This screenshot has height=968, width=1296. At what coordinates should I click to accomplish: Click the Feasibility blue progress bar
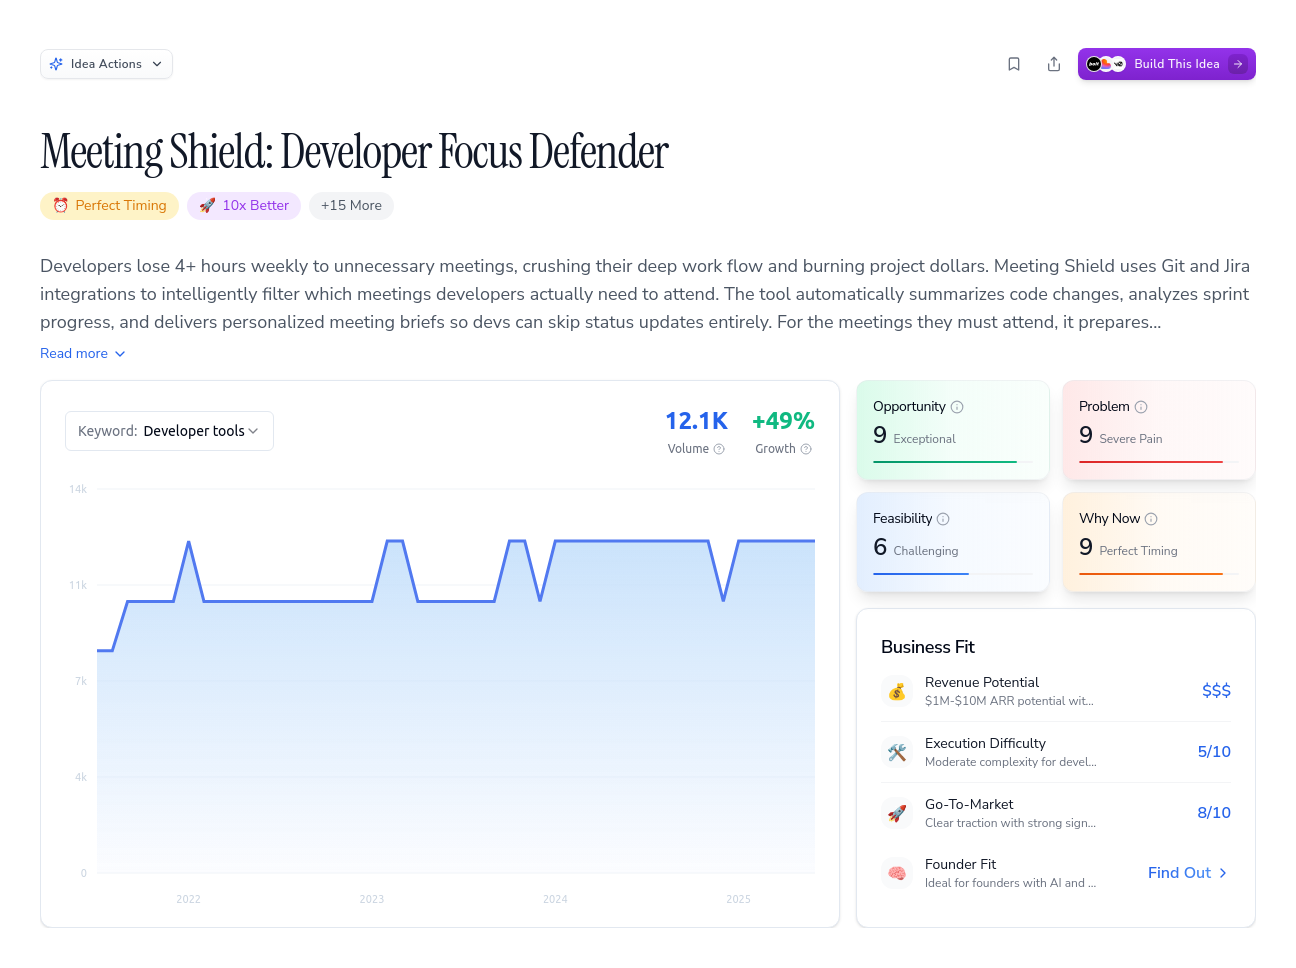[953, 574]
